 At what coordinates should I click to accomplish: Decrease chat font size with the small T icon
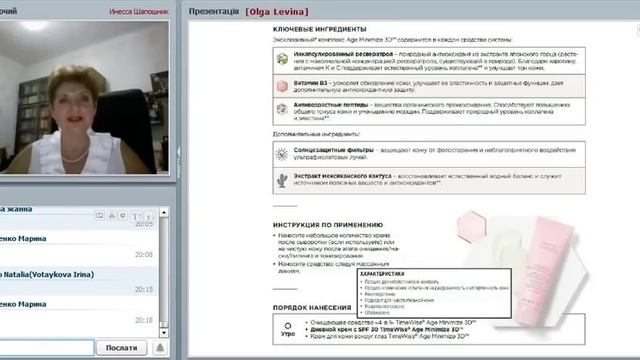point(149,216)
